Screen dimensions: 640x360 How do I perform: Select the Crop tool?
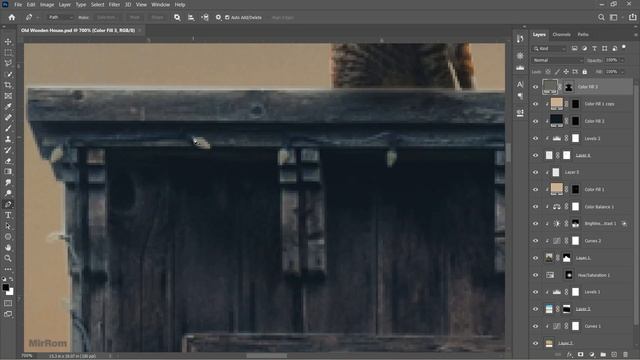pyautogui.click(x=8, y=85)
